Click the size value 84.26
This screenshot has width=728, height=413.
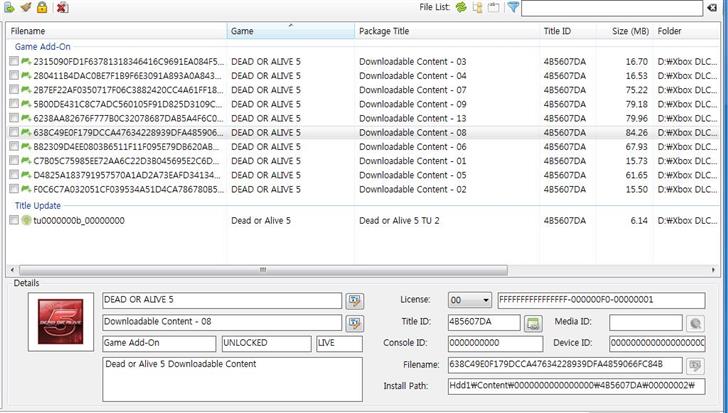[636, 132]
